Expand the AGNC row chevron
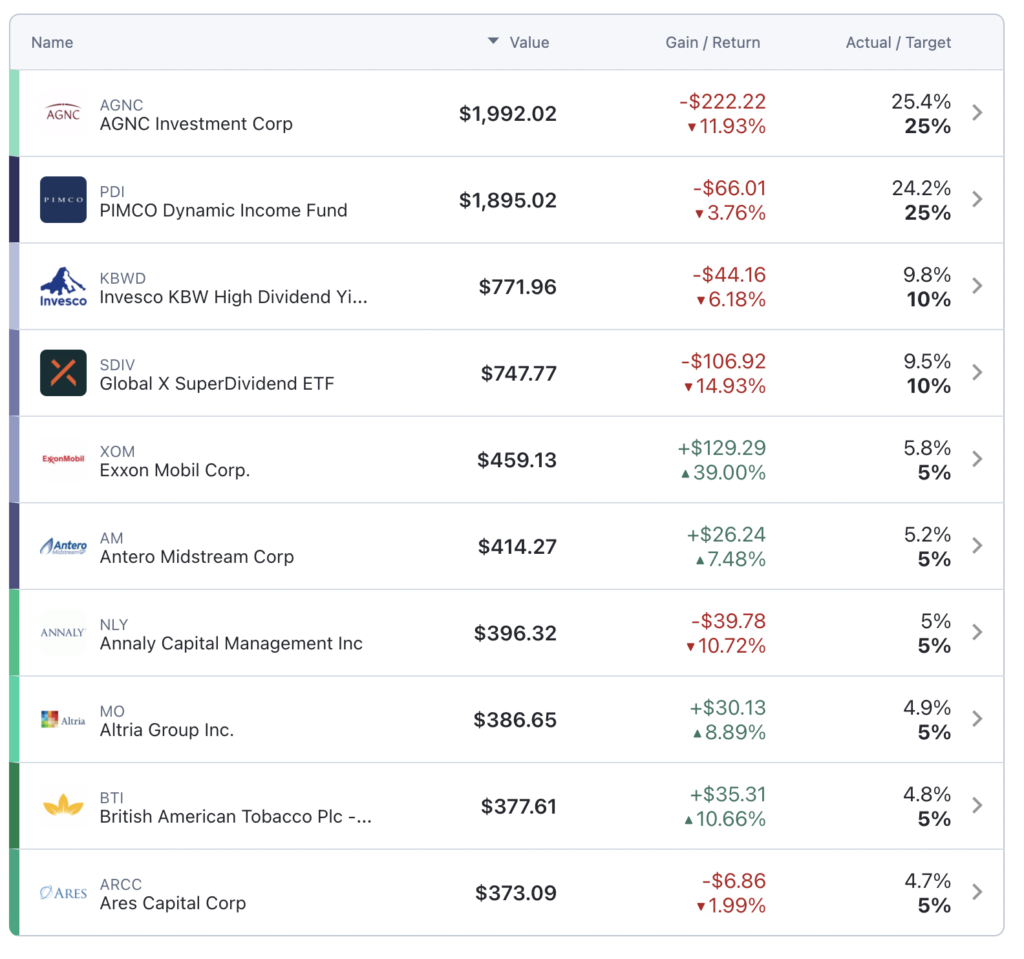The width and height of the screenshot is (1024, 959). pyautogui.click(x=977, y=113)
